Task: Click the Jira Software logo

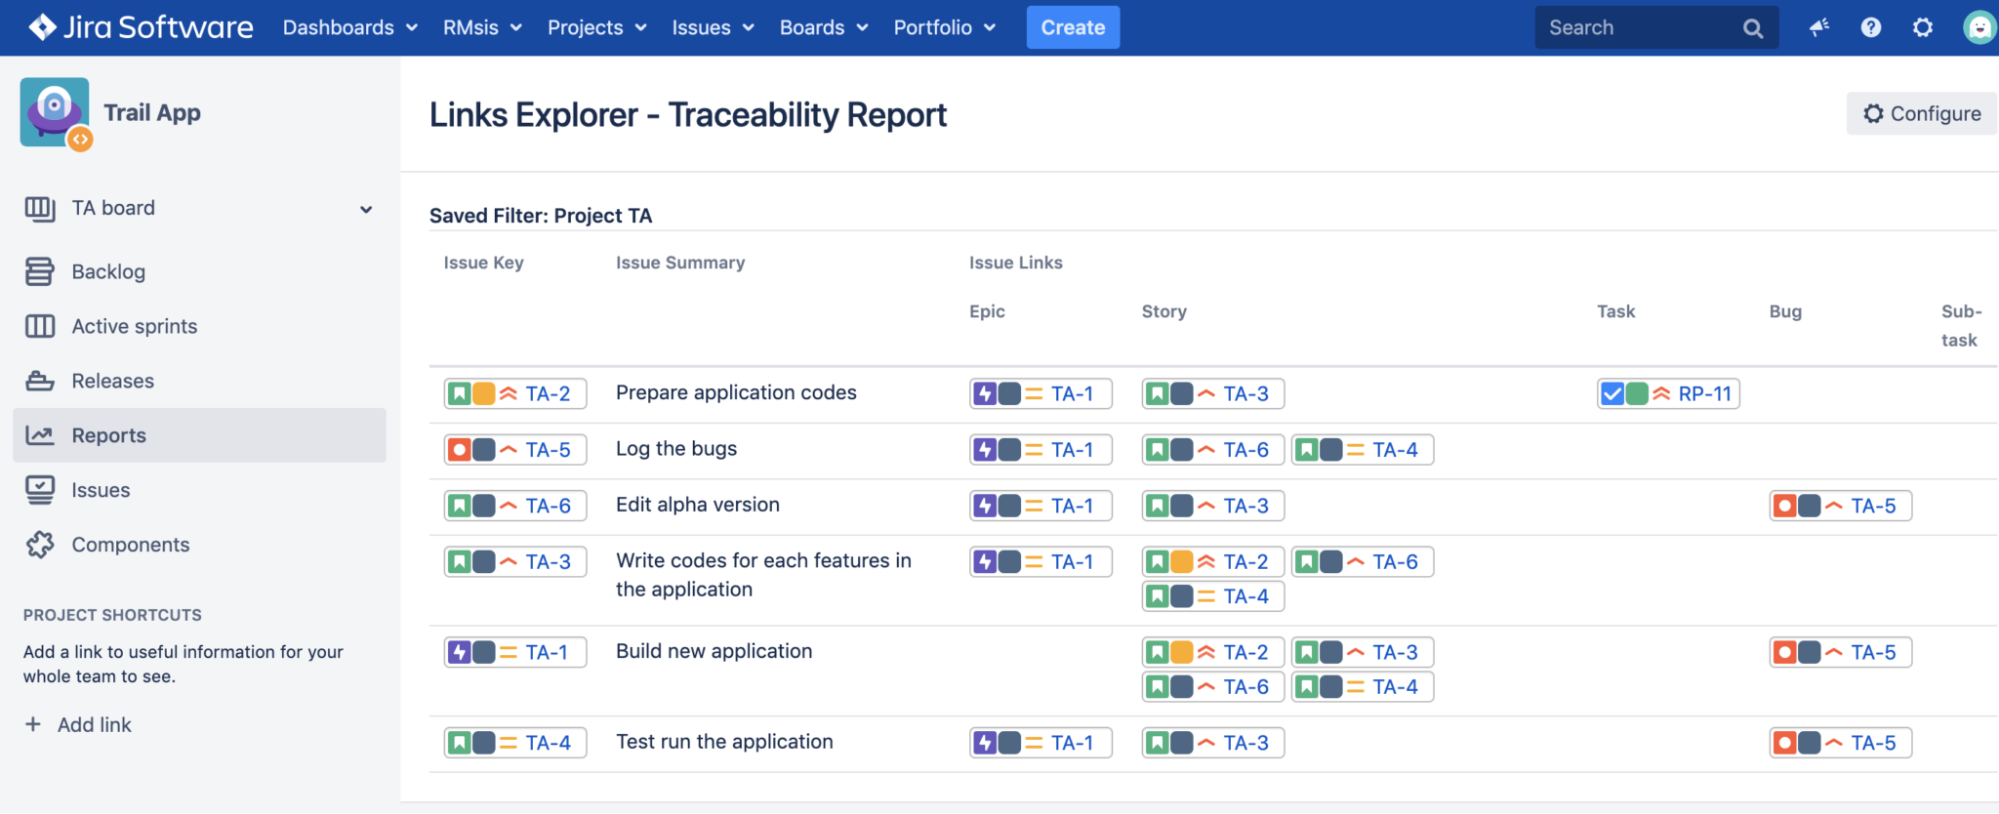Action: [140, 28]
